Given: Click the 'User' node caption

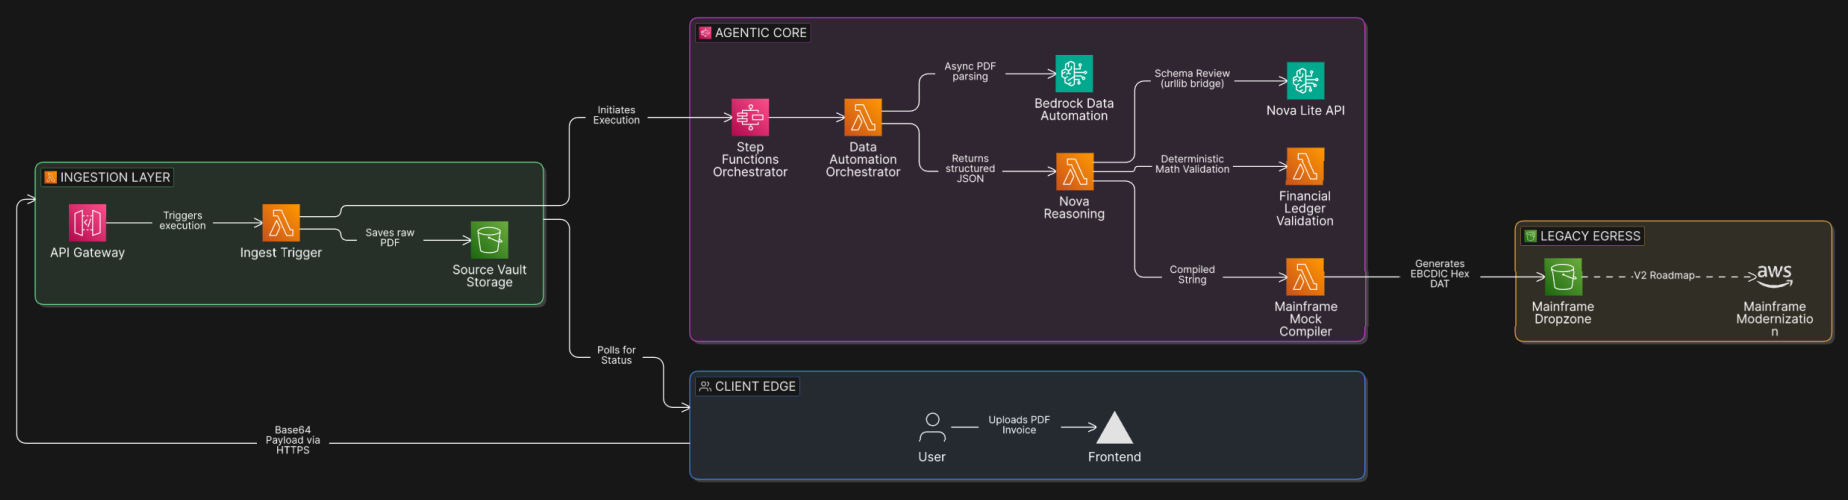Looking at the screenshot, I should click(932, 457).
